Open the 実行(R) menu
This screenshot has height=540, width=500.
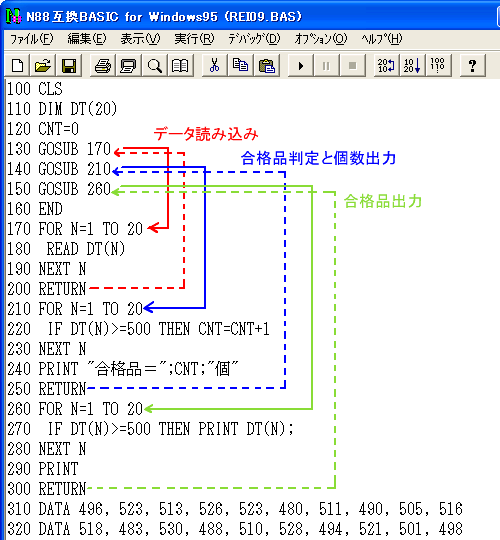pyautogui.click(x=194, y=39)
